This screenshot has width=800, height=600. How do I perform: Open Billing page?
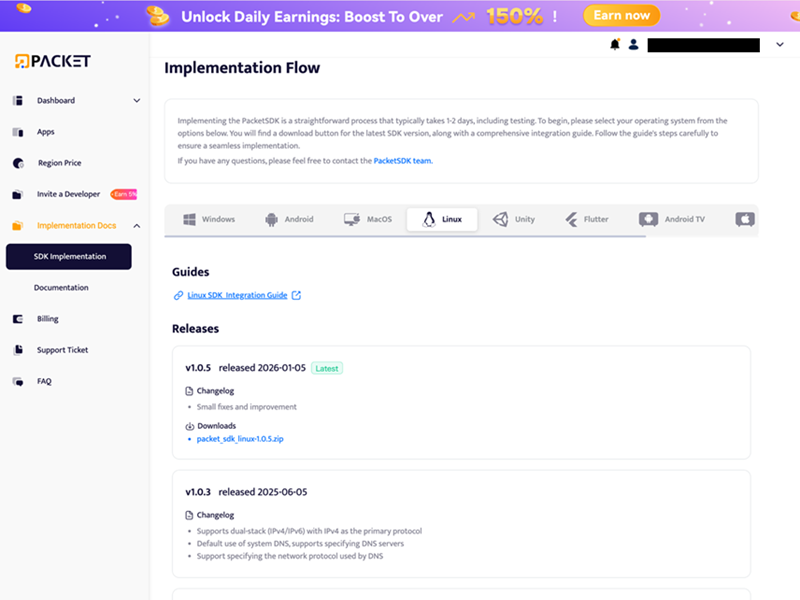47,319
